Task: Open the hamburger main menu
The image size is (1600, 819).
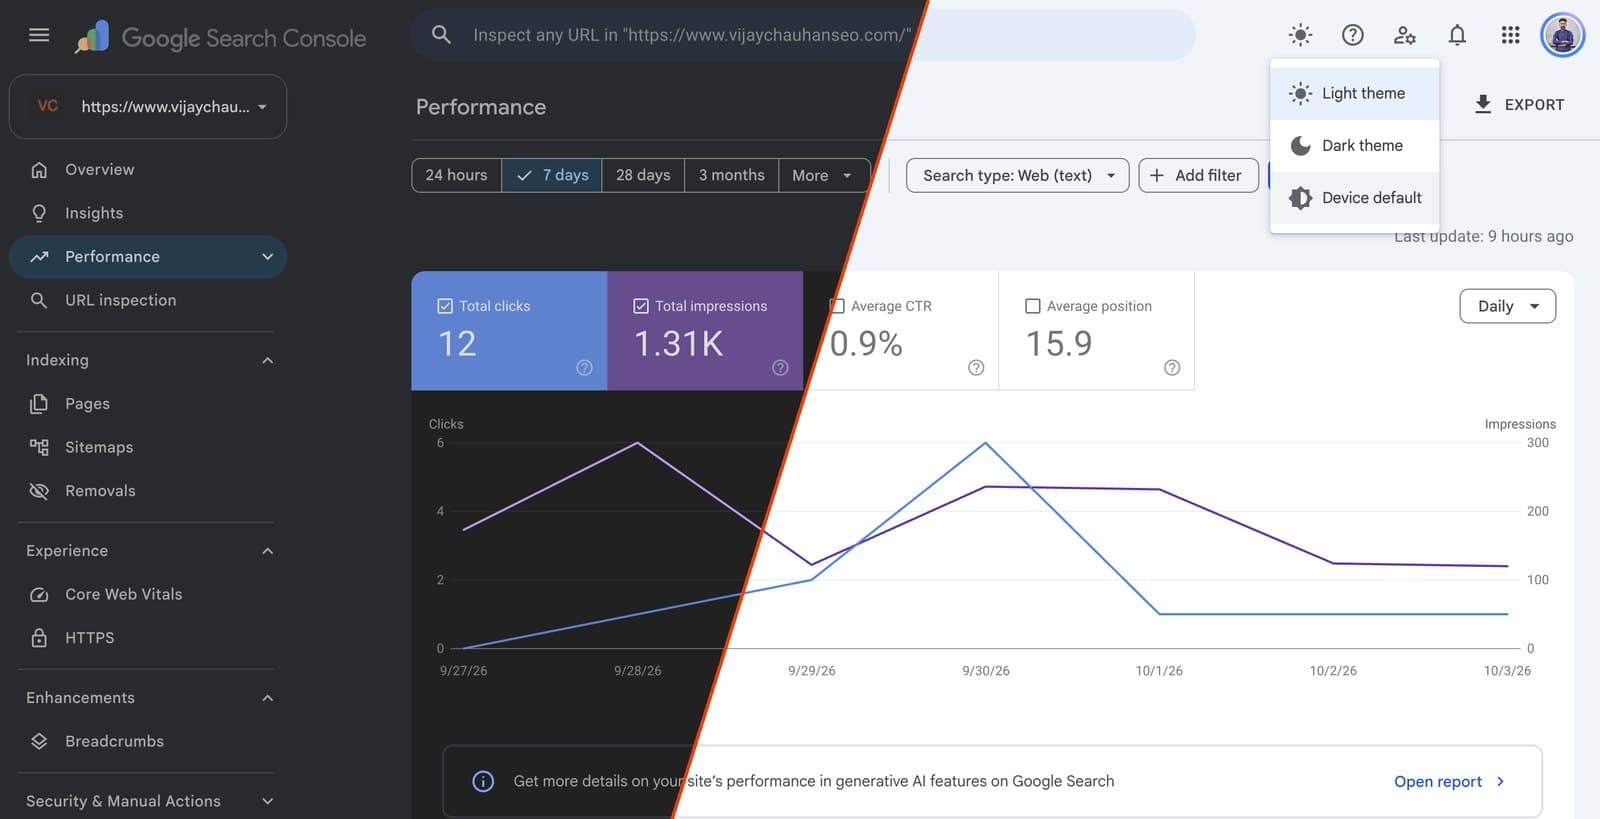Action: [39, 35]
